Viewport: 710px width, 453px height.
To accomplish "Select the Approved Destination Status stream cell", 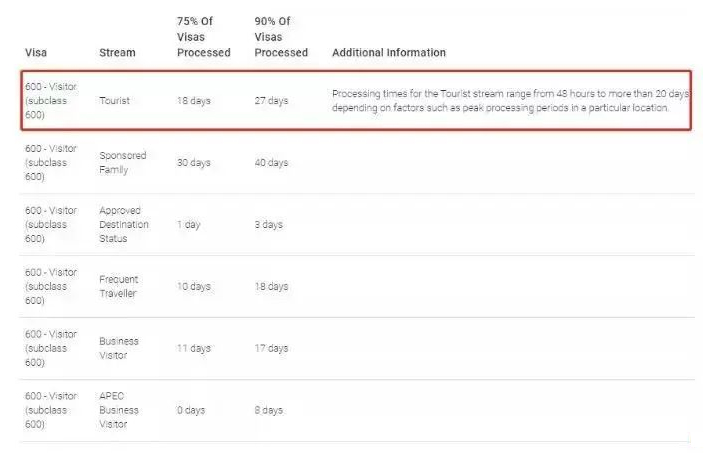I will [x=124, y=224].
